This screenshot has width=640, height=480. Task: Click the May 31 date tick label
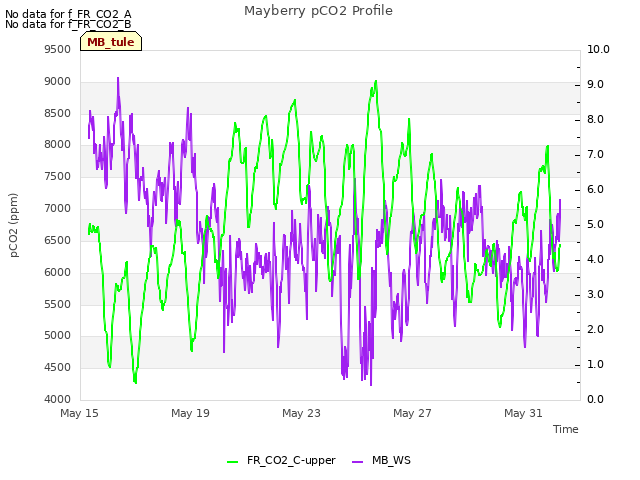click(x=523, y=413)
